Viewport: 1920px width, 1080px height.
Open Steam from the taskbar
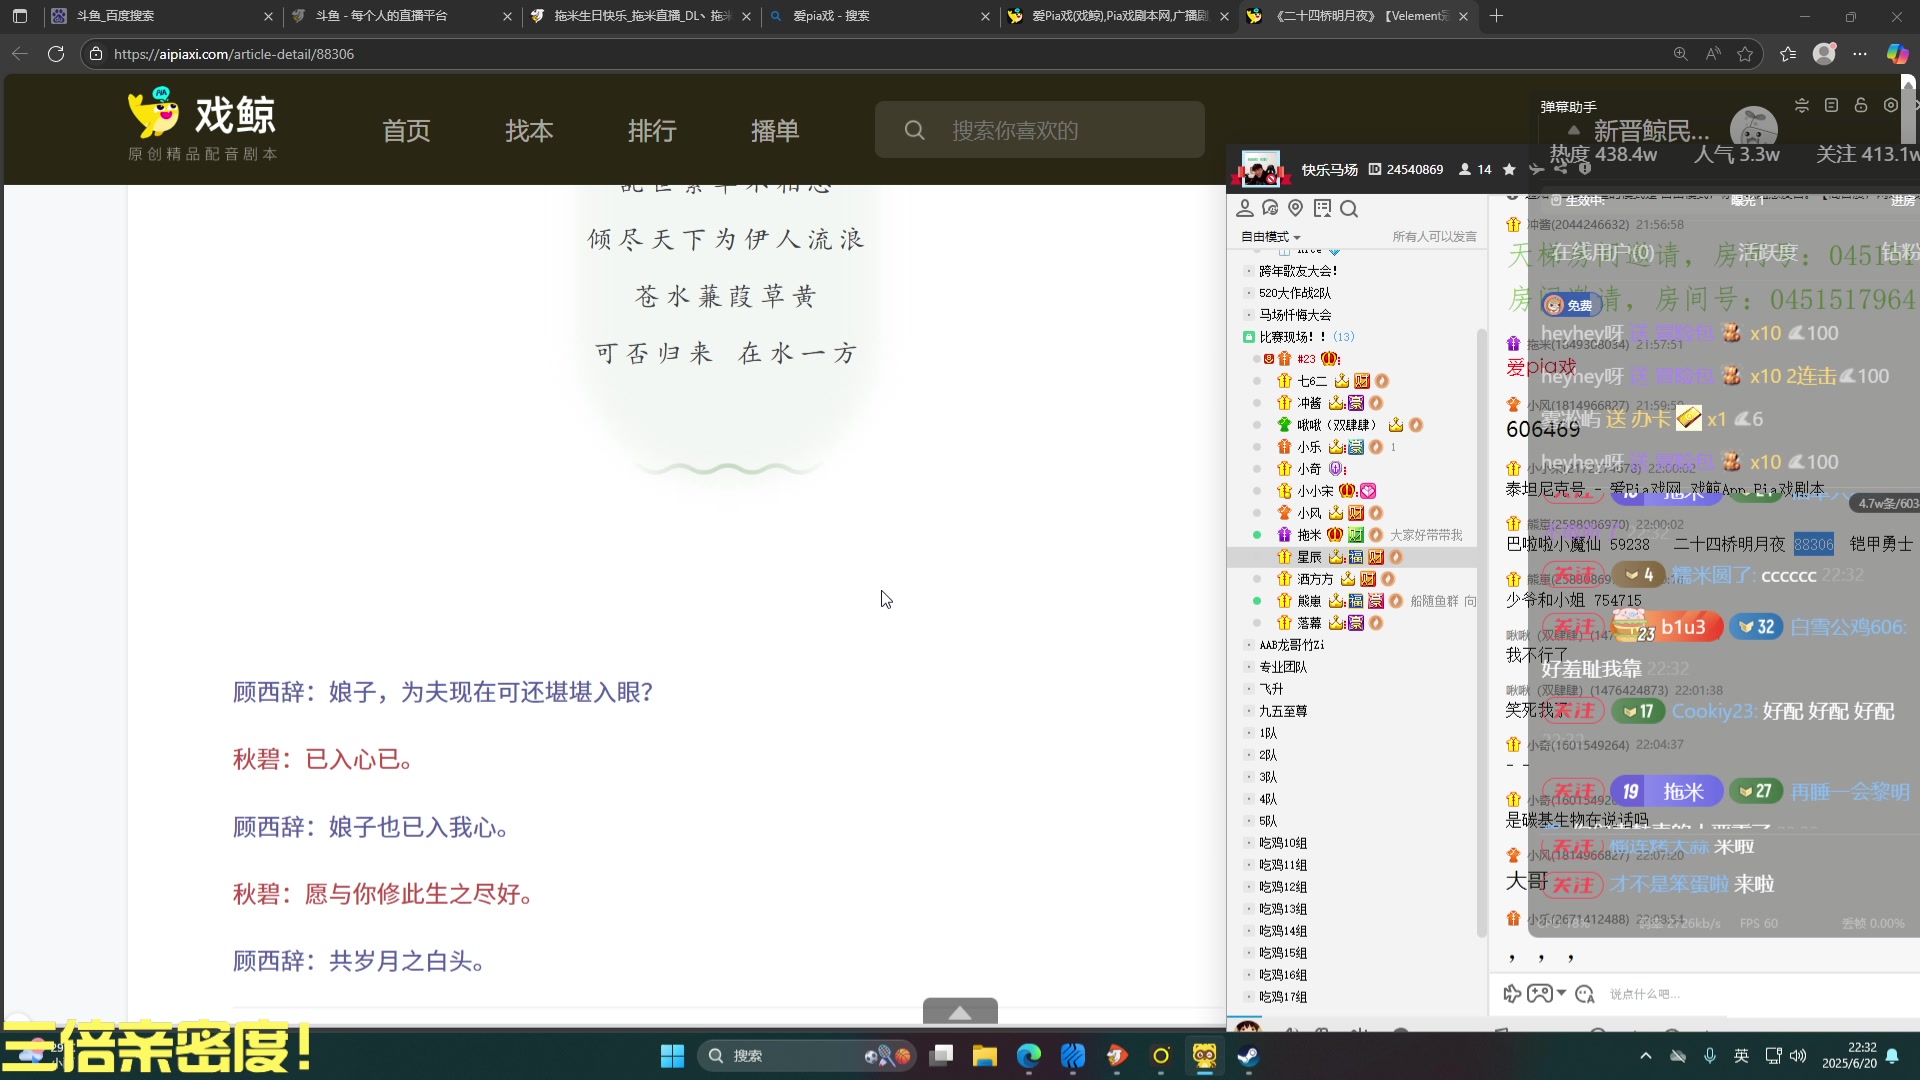pos(1248,1056)
